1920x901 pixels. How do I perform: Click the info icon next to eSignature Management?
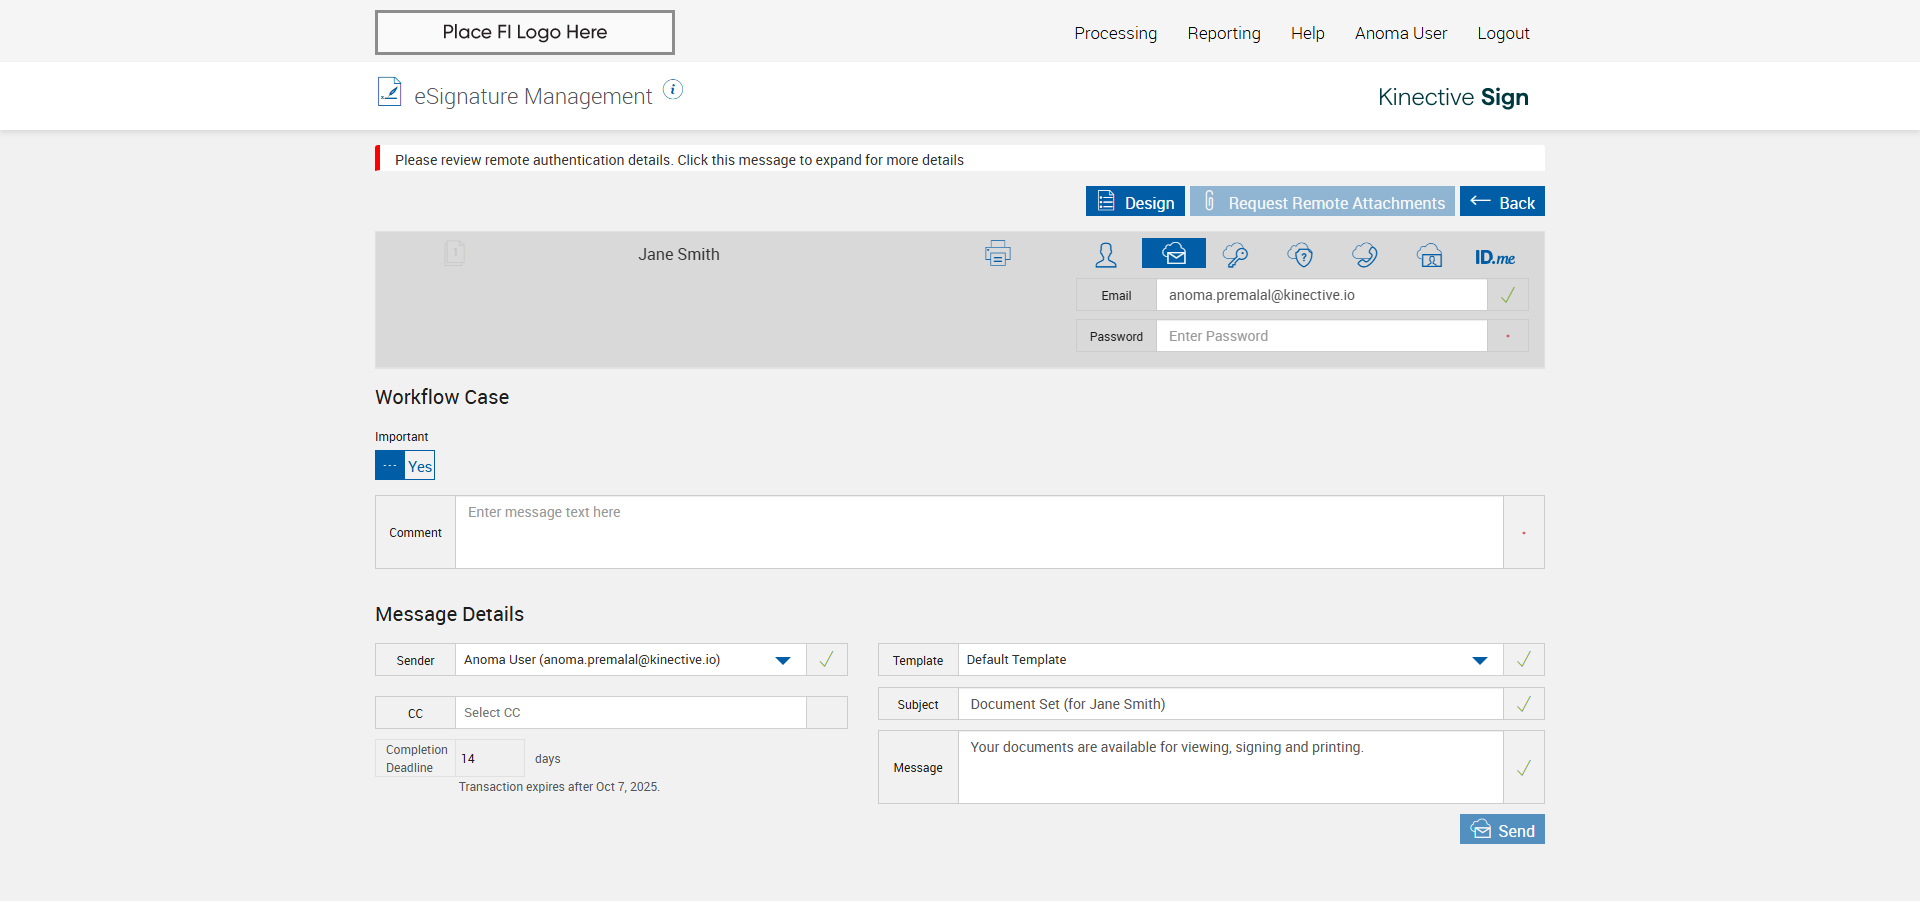674,90
